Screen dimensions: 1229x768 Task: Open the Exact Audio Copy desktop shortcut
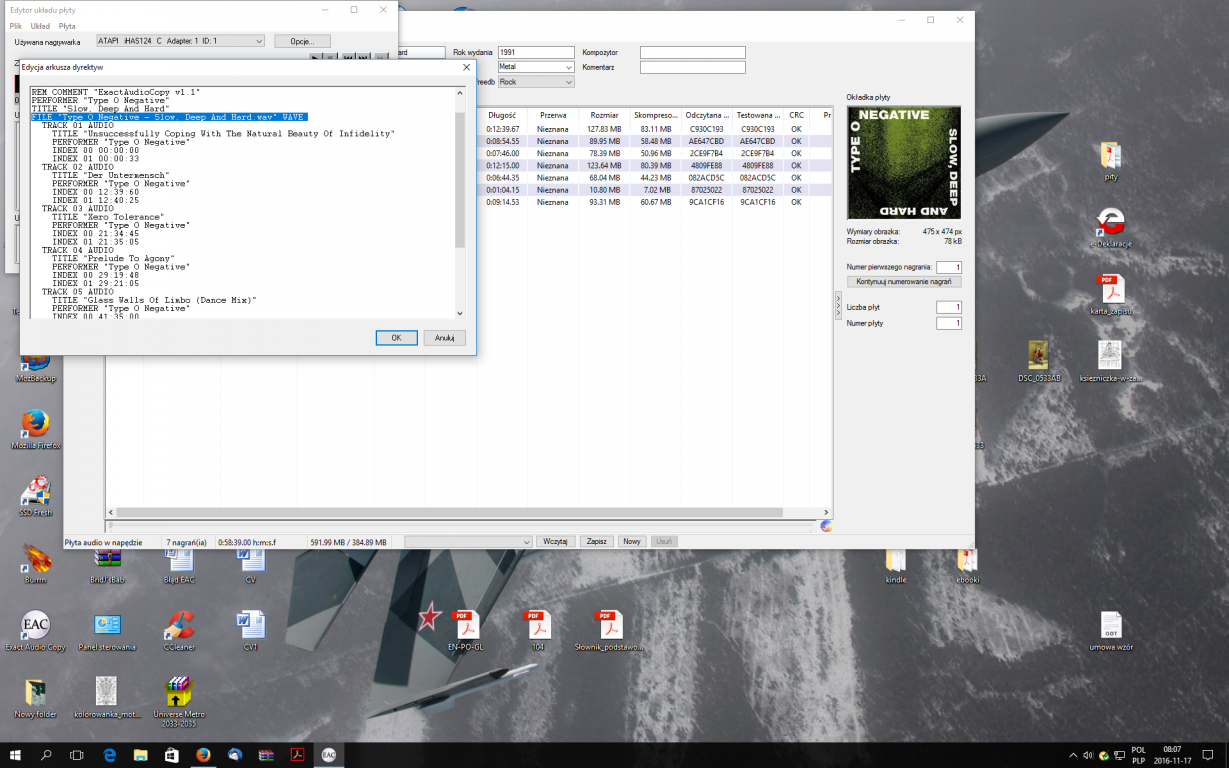tap(35, 631)
